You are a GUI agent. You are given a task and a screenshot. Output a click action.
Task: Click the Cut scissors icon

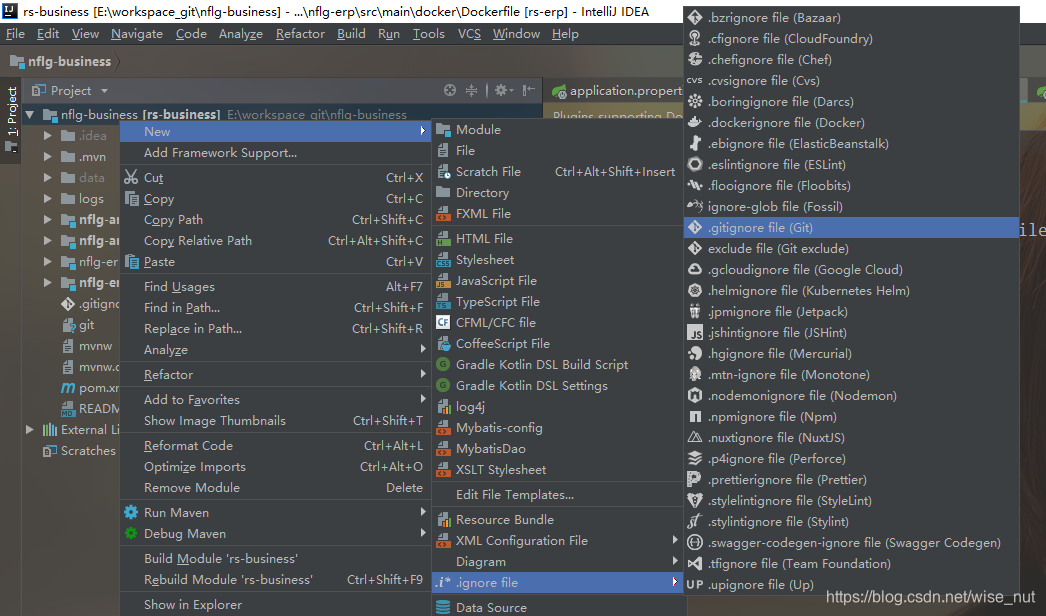tap(131, 178)
